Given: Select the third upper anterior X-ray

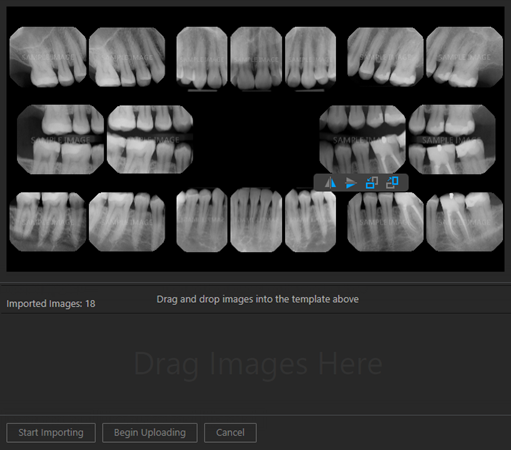Looking at the screenshot, I should 310,58.
